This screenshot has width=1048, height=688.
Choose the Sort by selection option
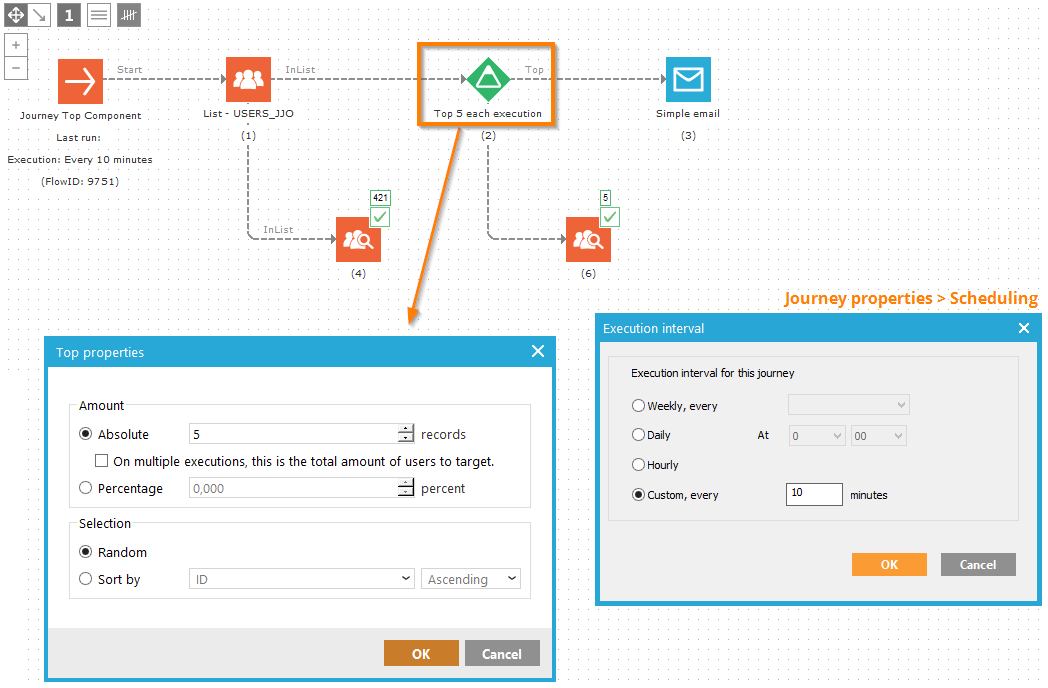click(85, 579)
